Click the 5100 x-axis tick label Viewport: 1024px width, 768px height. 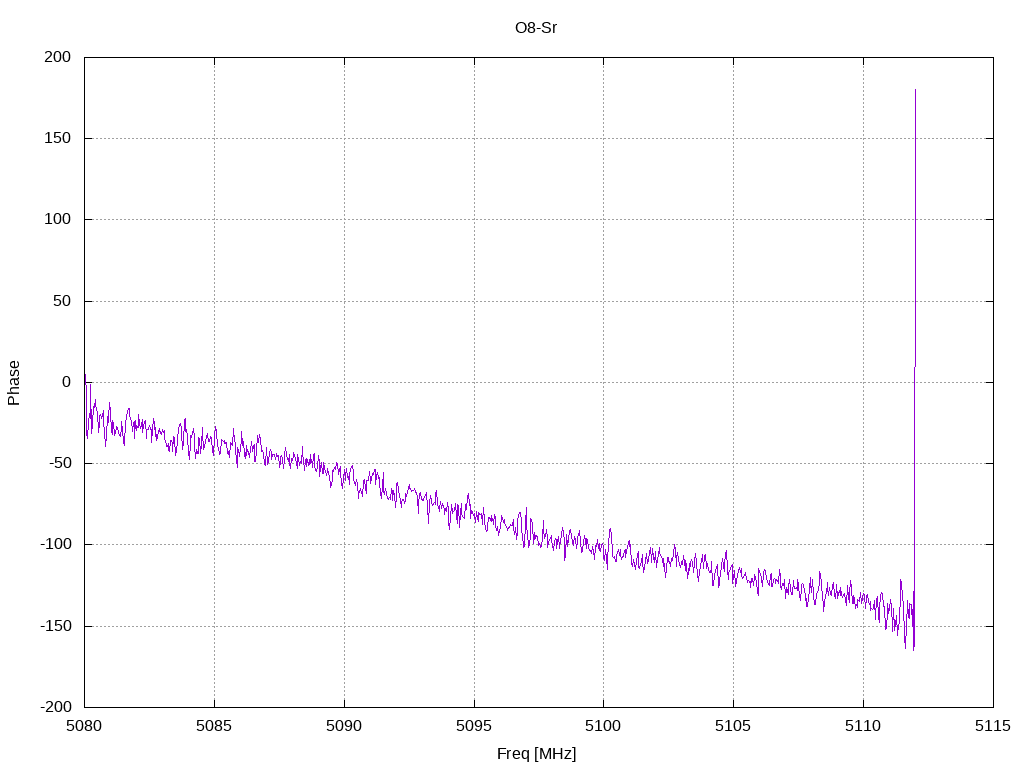pos(603,726)
